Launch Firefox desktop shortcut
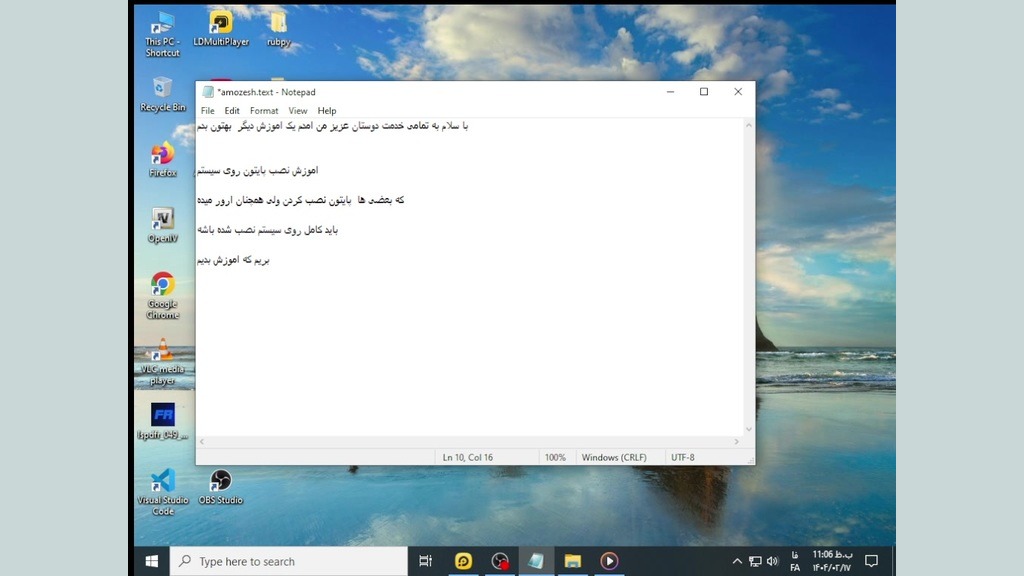This screenshot has width=1024, height=576. [163, 161]
